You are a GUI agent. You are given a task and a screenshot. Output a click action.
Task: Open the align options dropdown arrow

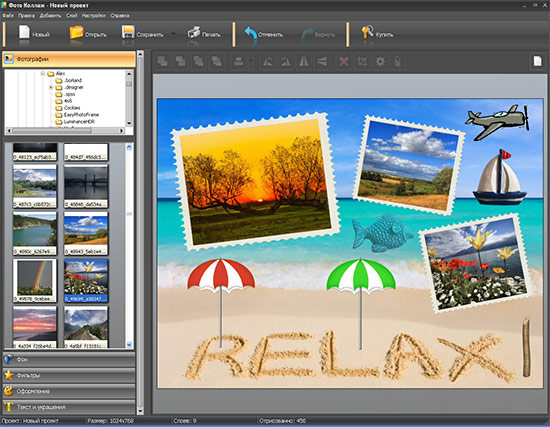[251, 61]
